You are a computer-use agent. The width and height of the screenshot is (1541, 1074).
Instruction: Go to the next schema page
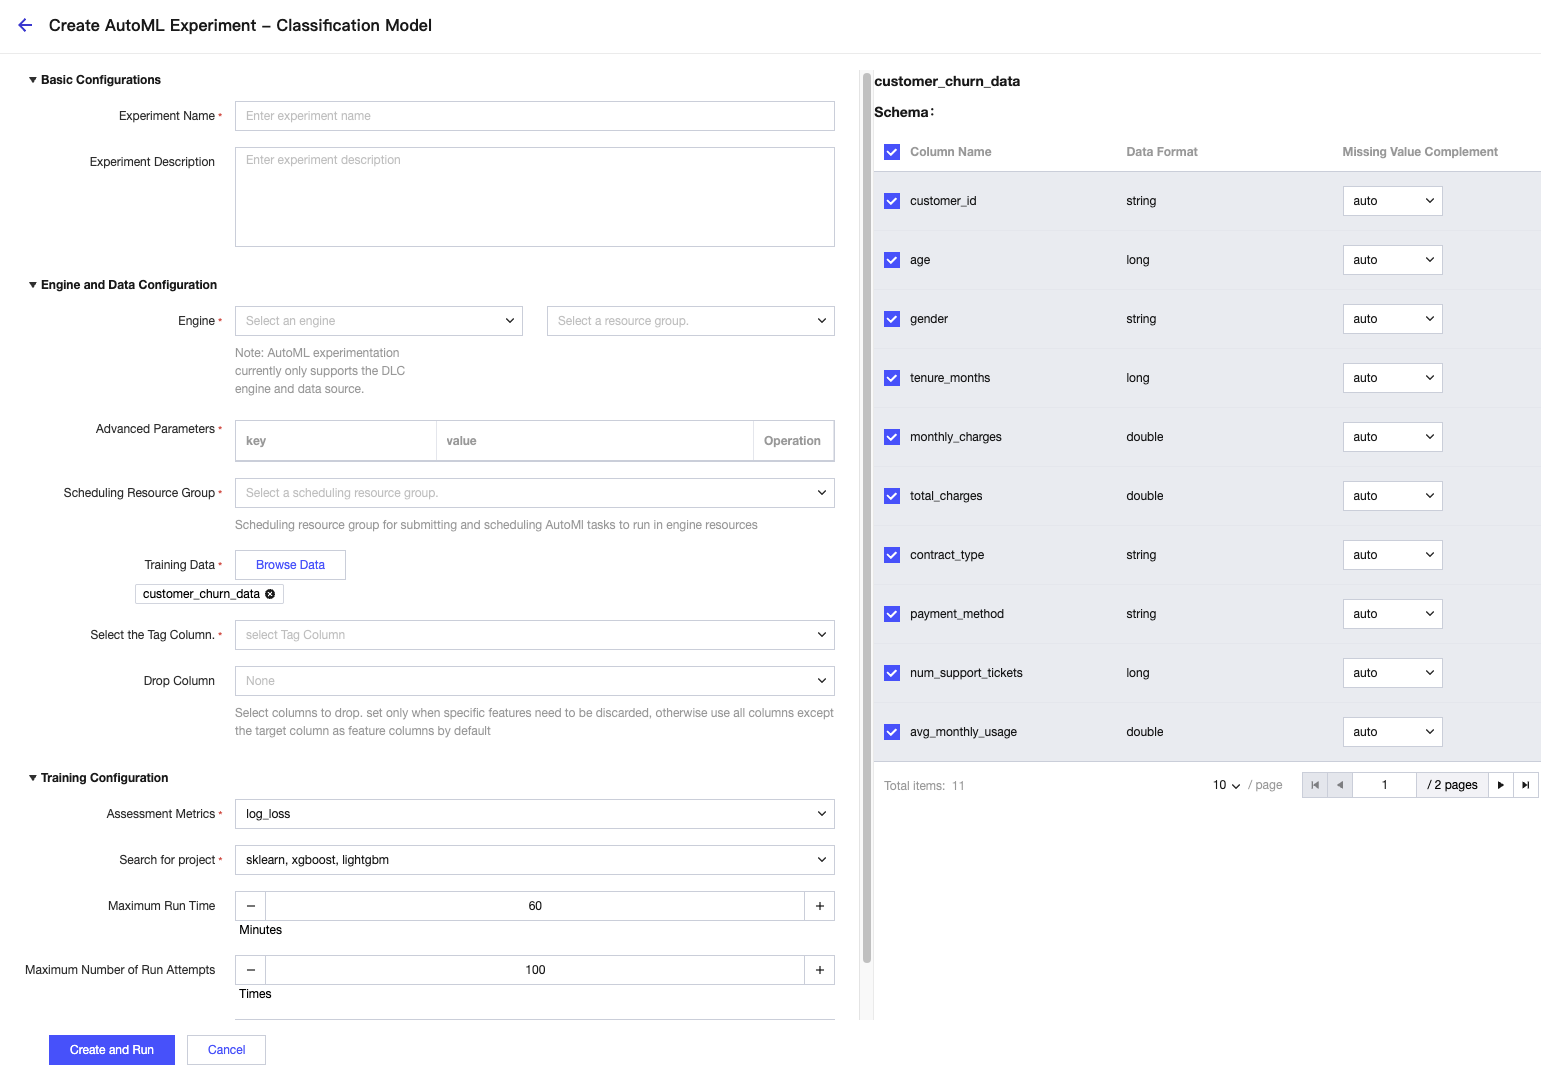click(x=1500, y=785)
